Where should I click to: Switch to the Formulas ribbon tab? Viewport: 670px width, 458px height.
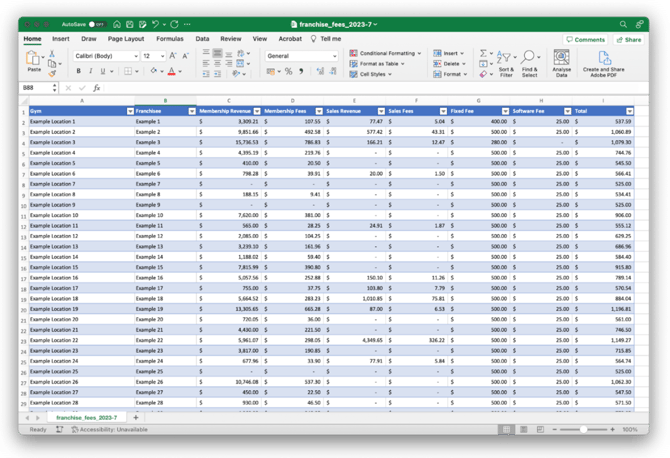(x=170, y=39)
